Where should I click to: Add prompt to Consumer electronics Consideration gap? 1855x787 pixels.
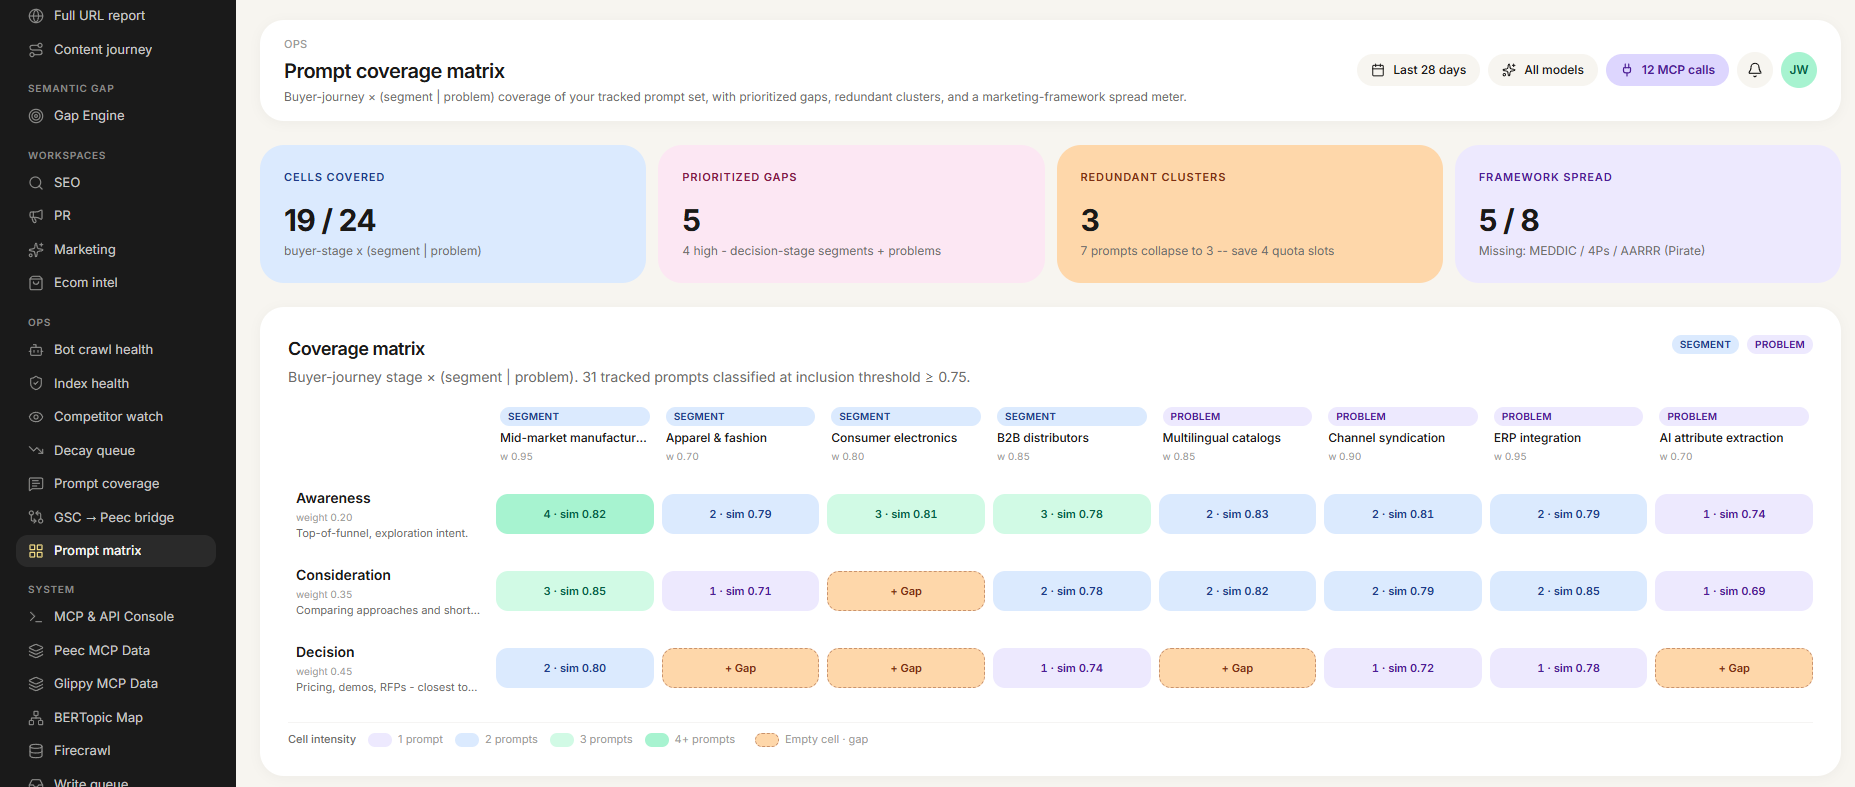[x=905, y=591]
